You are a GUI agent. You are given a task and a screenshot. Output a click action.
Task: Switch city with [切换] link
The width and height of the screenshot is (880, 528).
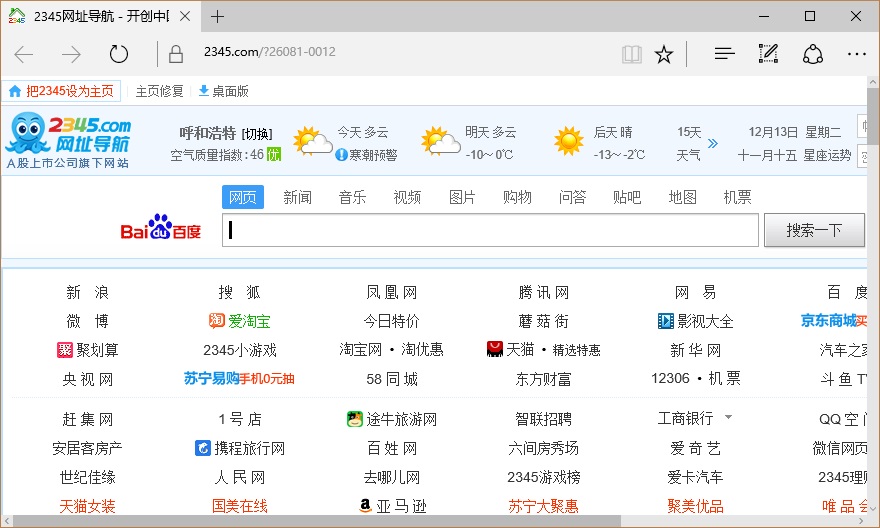pyautogui.click(x=256, y=134)
